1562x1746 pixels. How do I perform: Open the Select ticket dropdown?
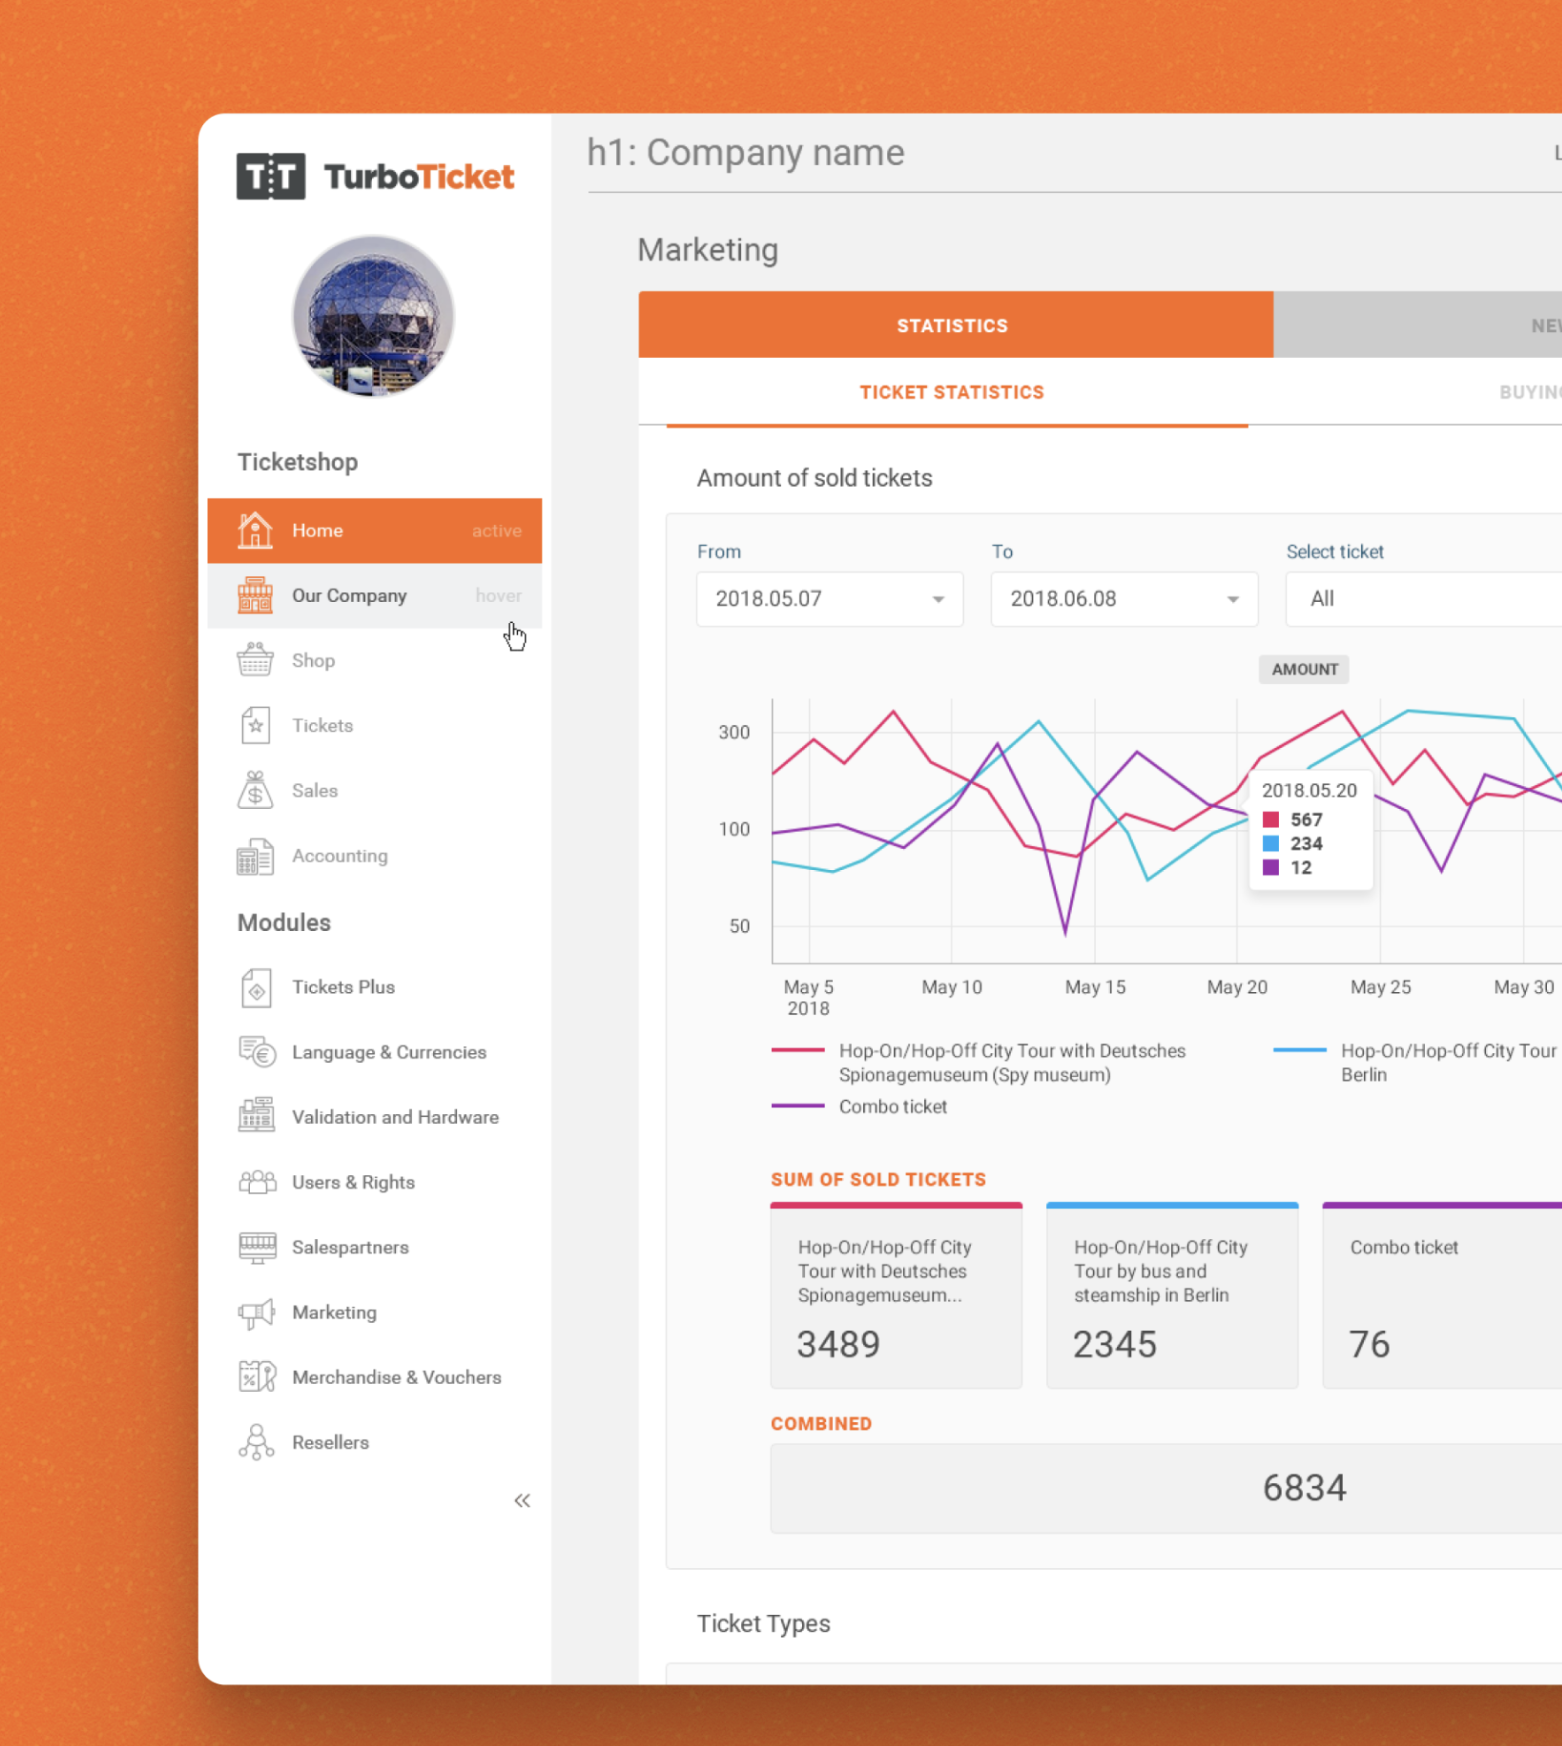[1424, 599]
